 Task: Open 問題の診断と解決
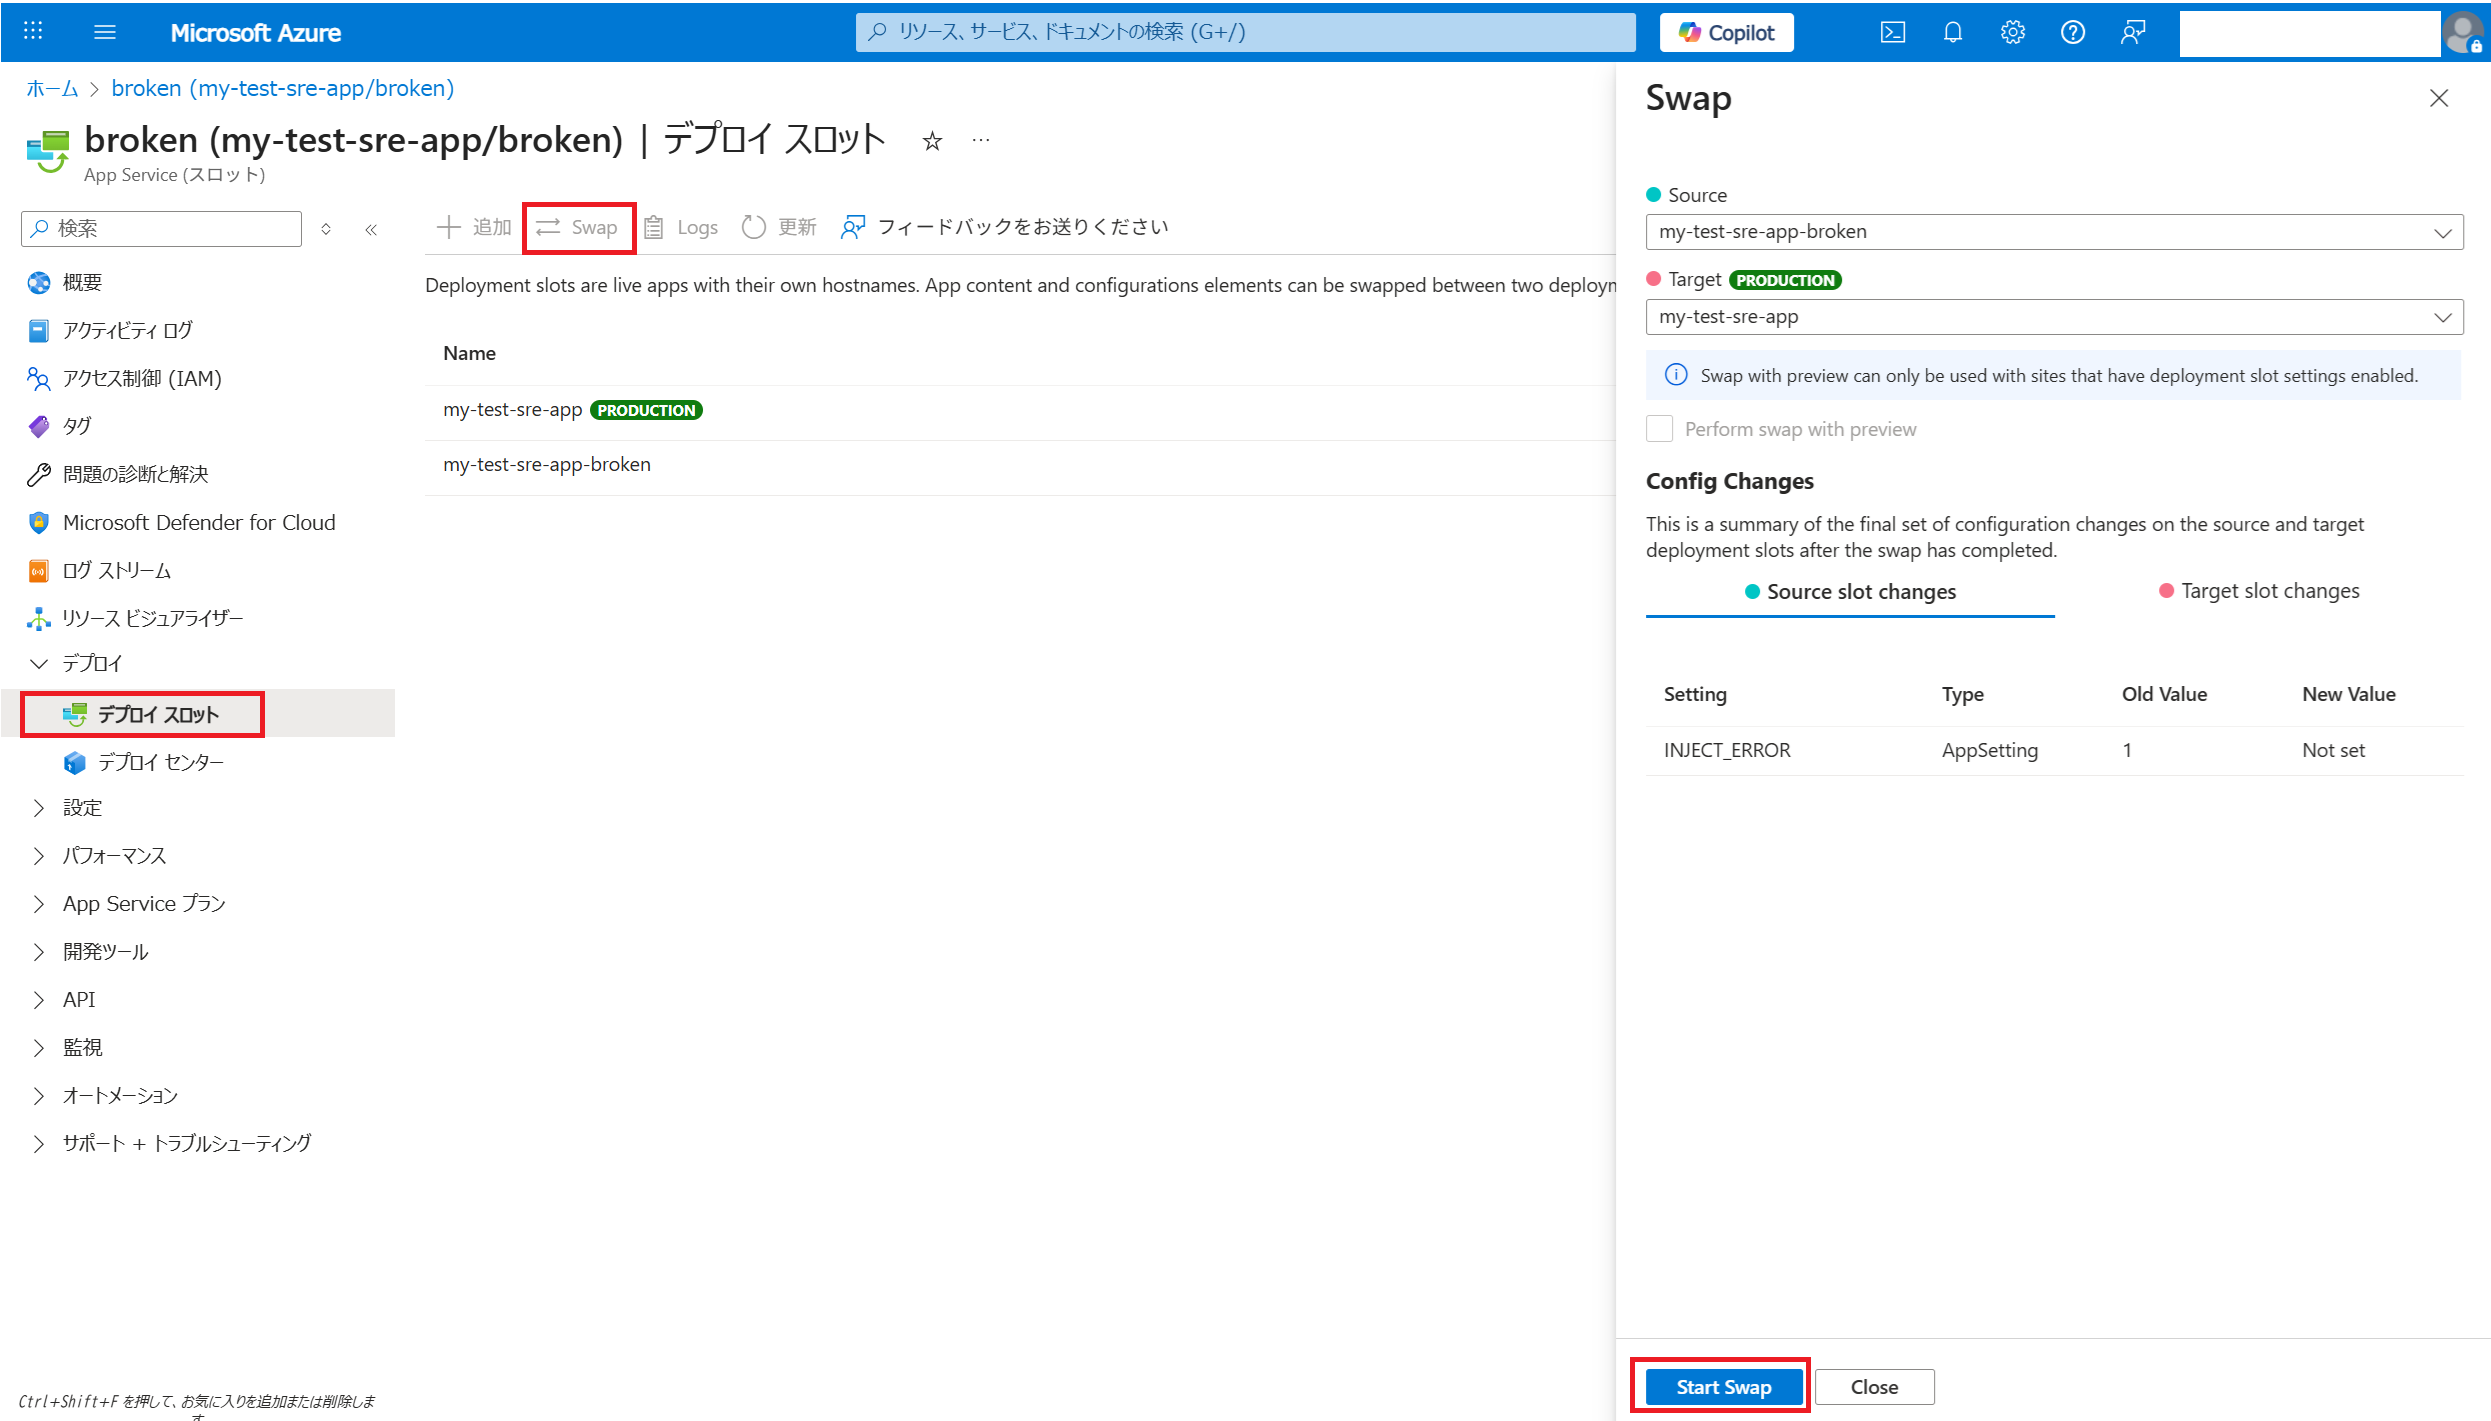click(135, 474)
